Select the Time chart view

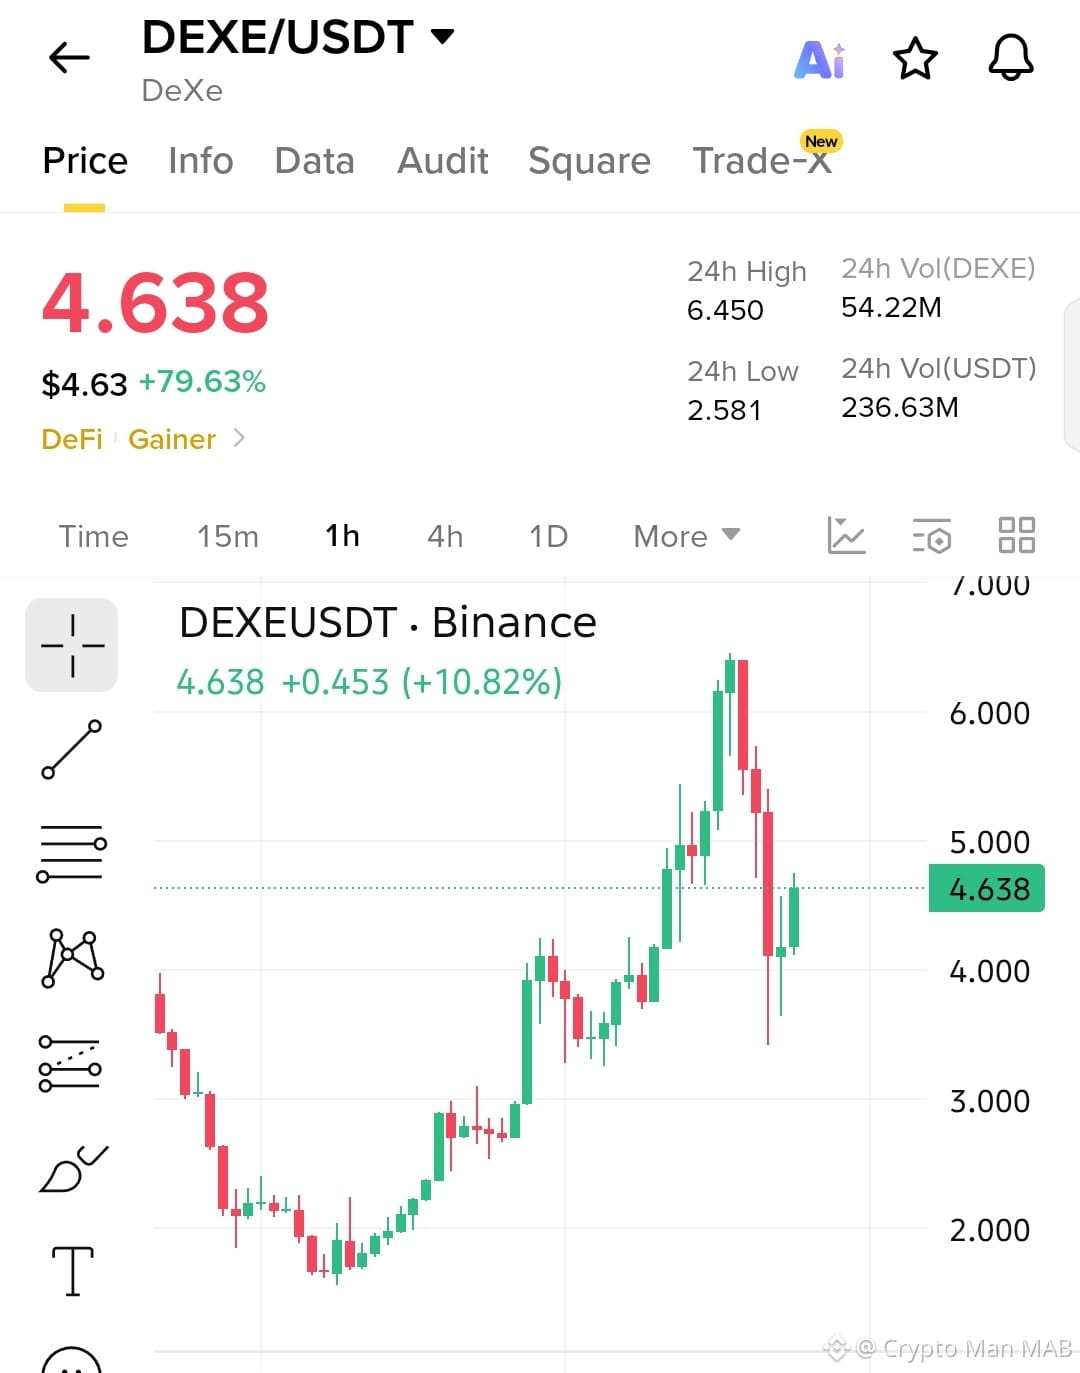[94, 537]
